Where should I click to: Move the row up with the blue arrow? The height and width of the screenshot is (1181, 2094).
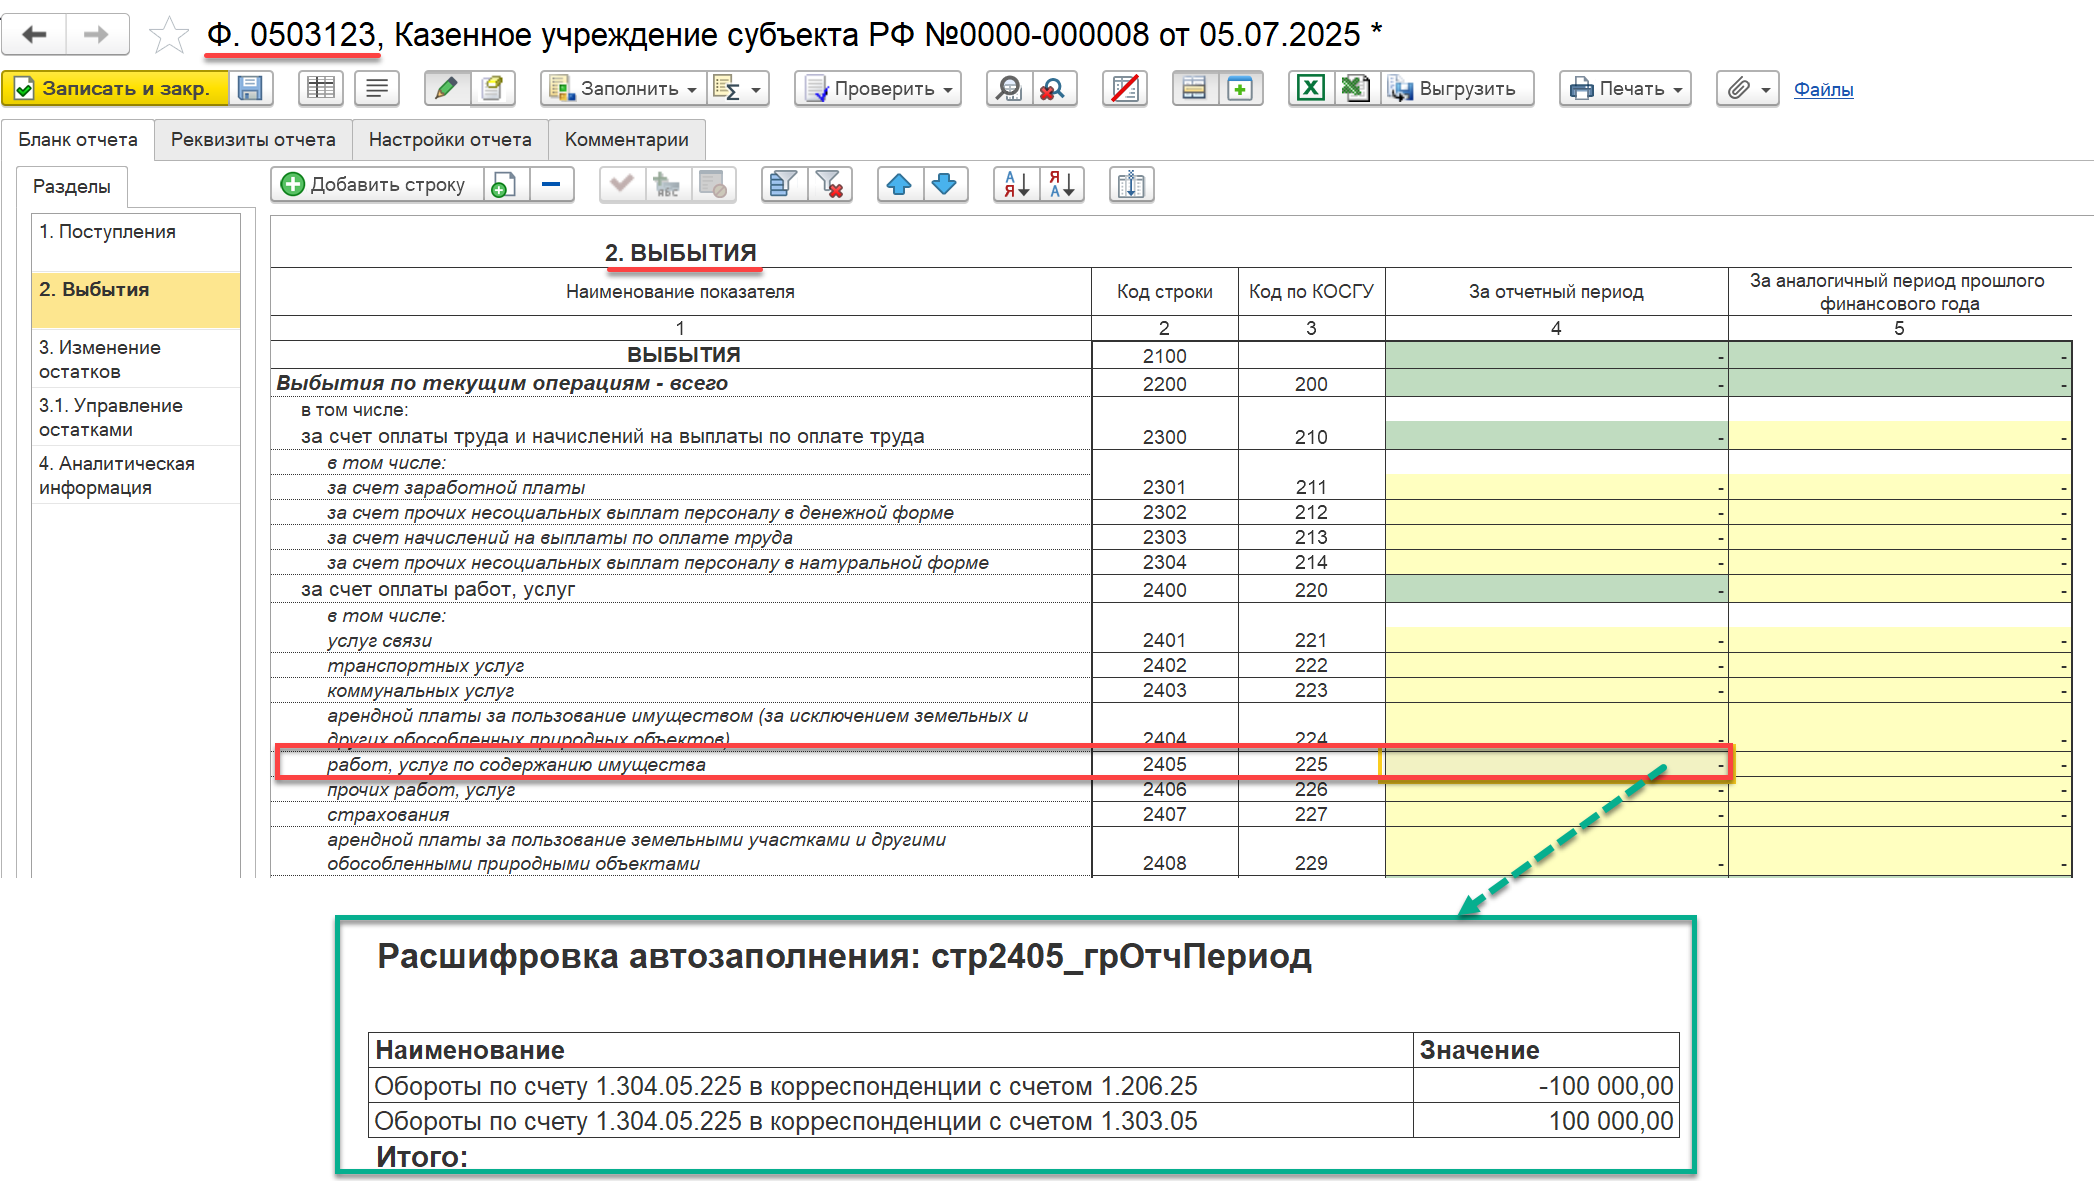point(899,185)
